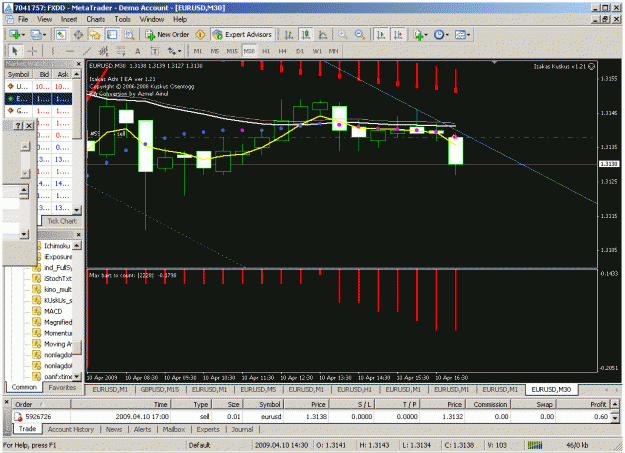Sort orders by the Profit column header
Viewport: 625px width, 453px height.
coord(583,404)
